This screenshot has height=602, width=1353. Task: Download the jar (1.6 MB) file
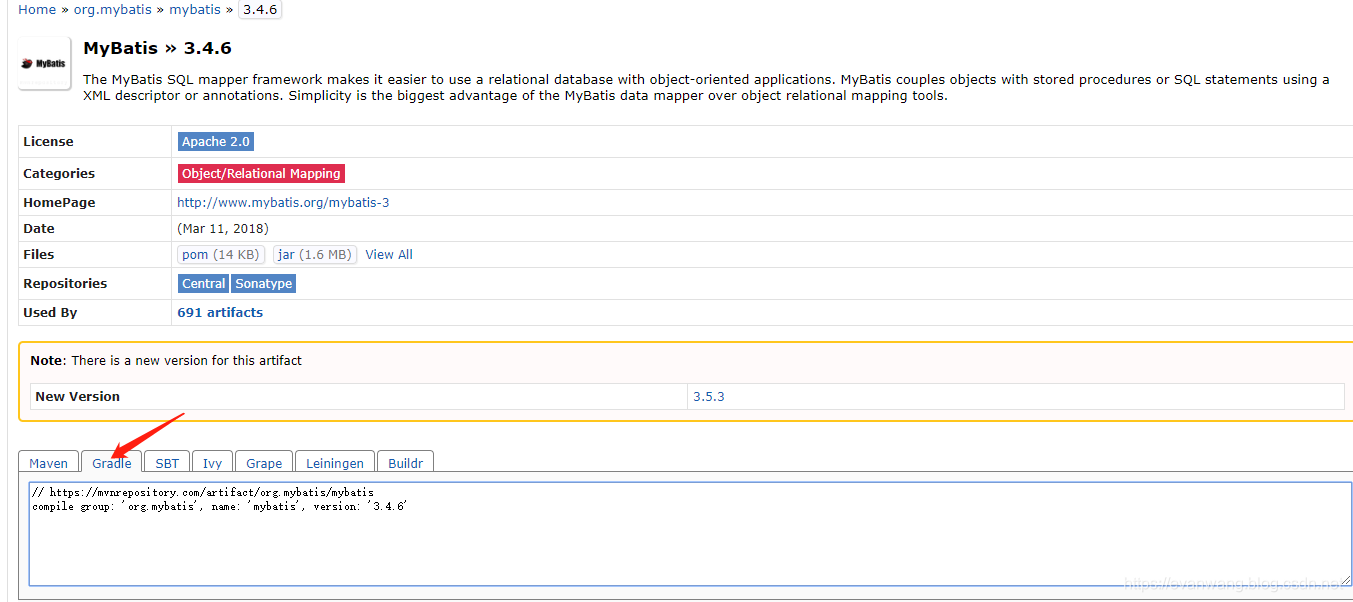coord(315,255)
